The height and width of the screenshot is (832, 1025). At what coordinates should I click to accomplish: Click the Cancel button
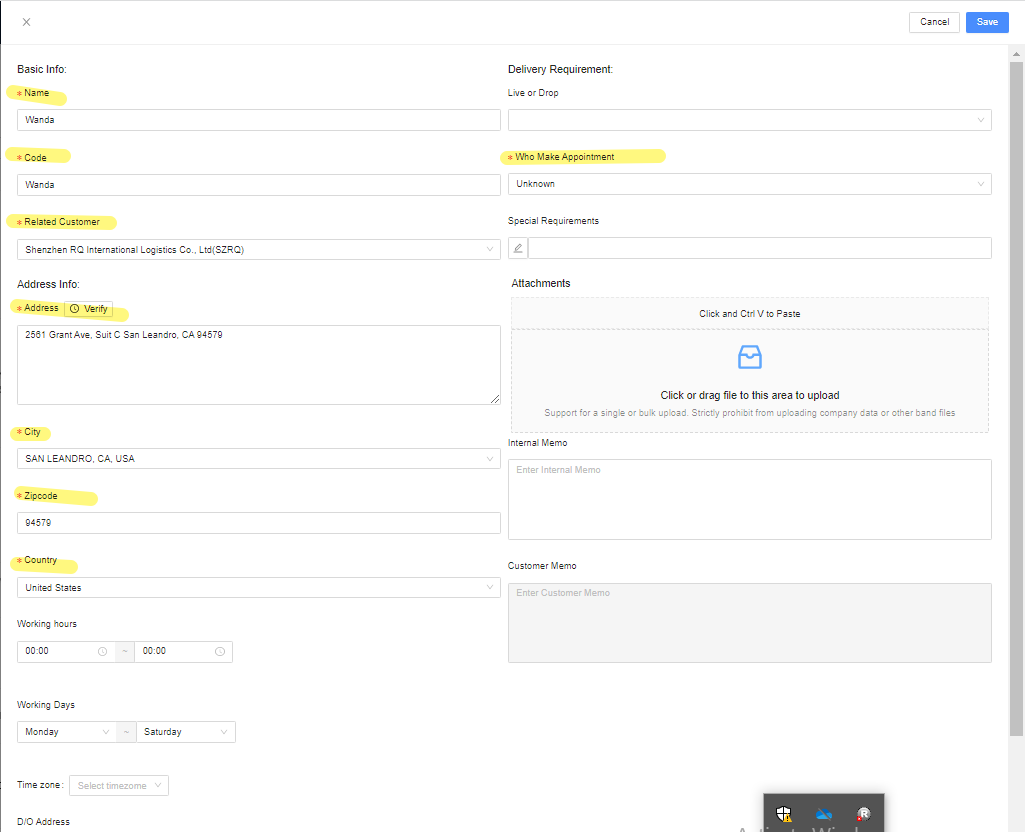[934, 22]
